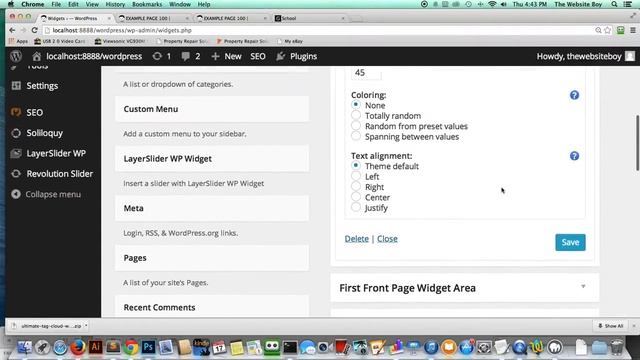640x360 pixels.
Task: Switch to the School tab
Action: 309,18
